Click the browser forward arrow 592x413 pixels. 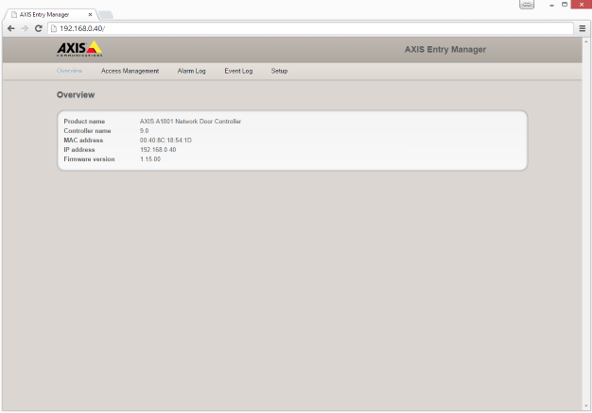pos(25,28)
